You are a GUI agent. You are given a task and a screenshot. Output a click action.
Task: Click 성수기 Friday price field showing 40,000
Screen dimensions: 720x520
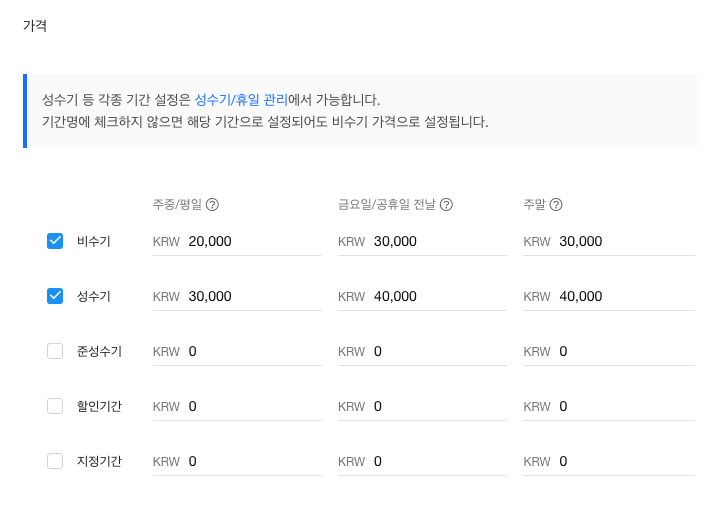[x=436, y=296]
